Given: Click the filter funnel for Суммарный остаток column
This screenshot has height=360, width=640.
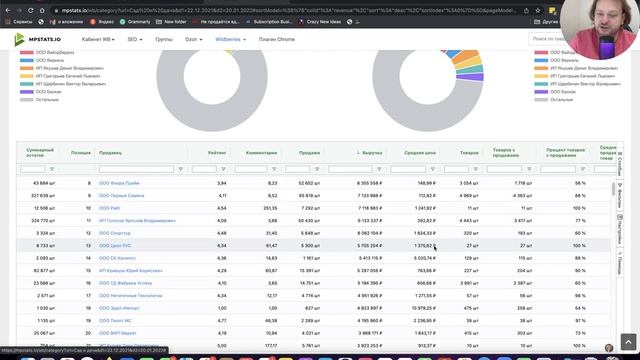Looking at the screenshot, I should point(52,169).
